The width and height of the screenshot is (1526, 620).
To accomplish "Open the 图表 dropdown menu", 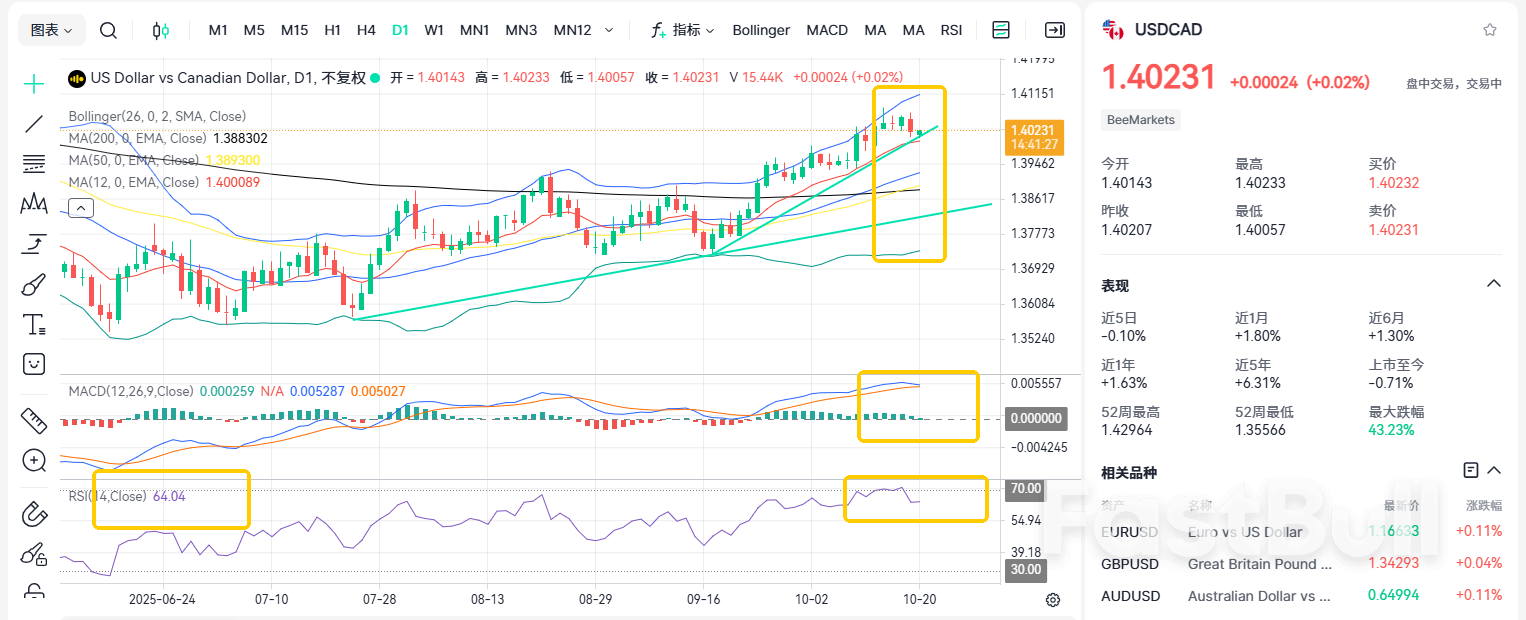I will 51,30.
